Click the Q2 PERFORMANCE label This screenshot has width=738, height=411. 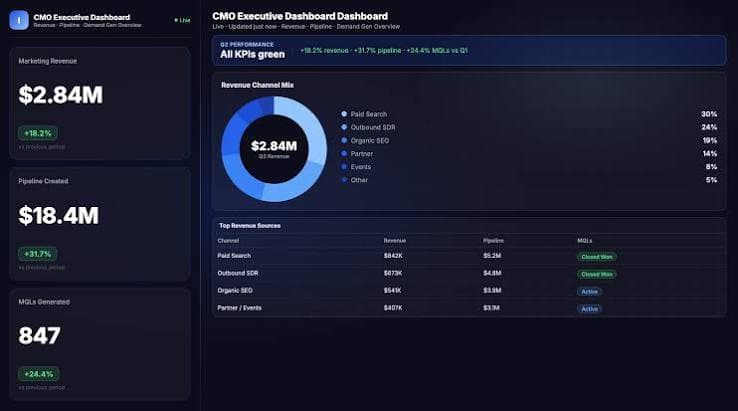click(247, 44)
